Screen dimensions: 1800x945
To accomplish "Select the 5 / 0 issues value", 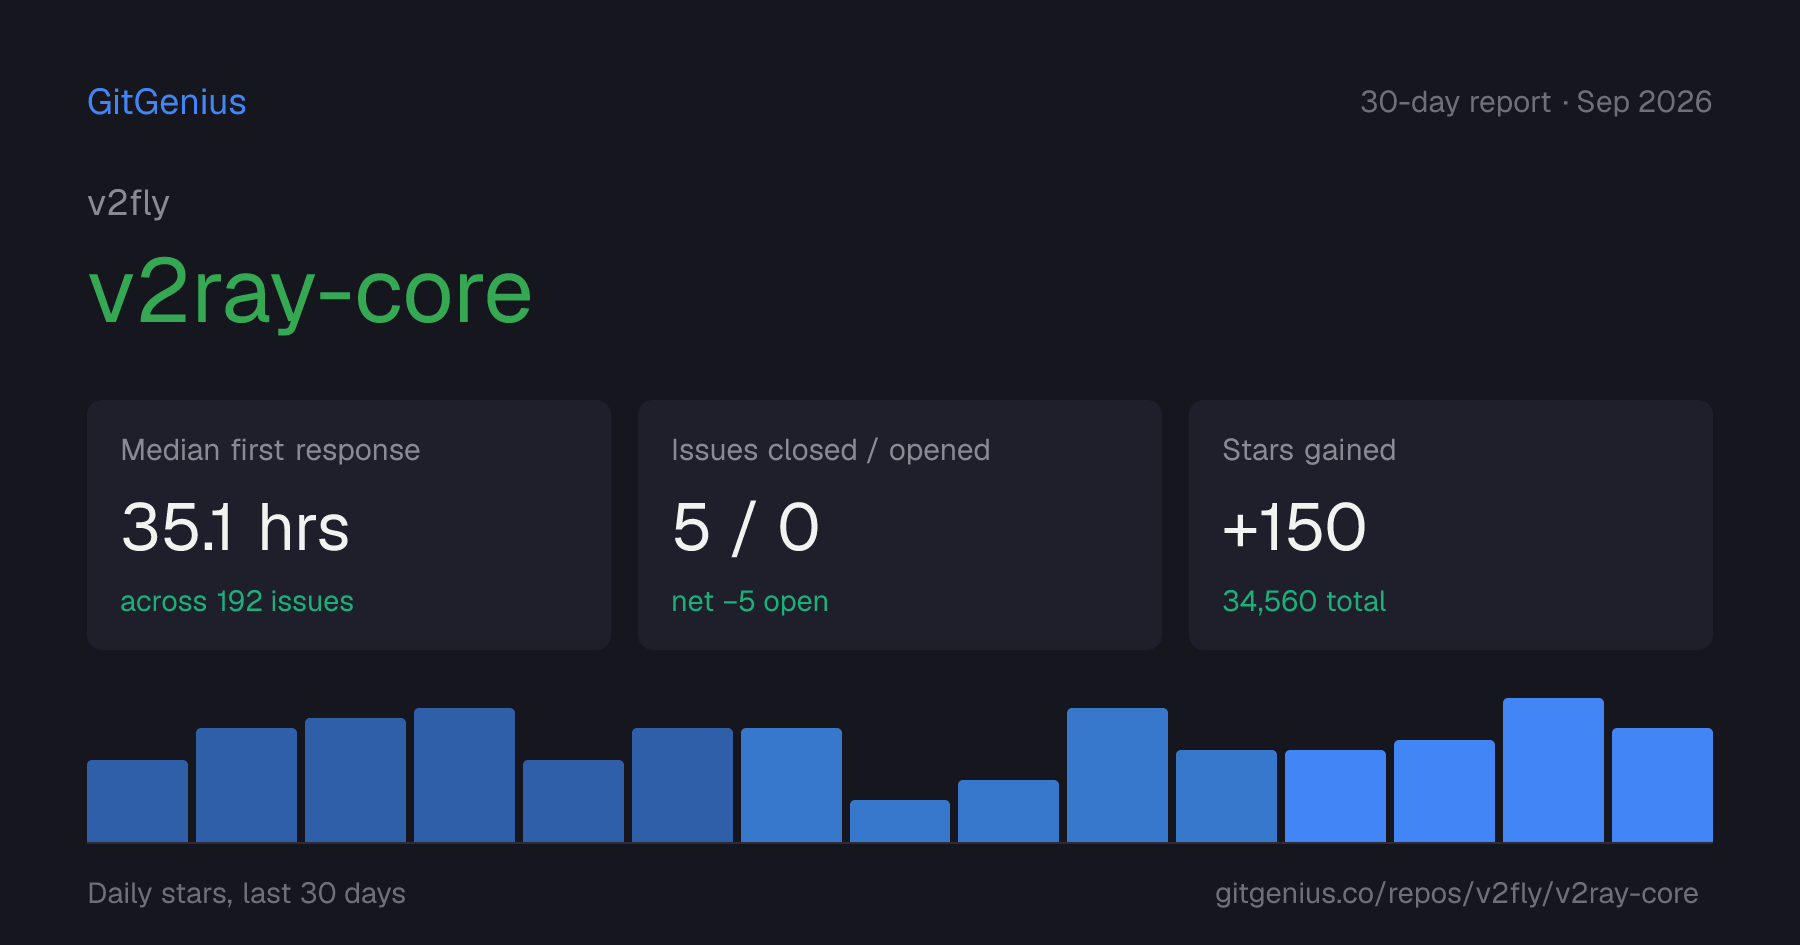I will coord(746,527).
